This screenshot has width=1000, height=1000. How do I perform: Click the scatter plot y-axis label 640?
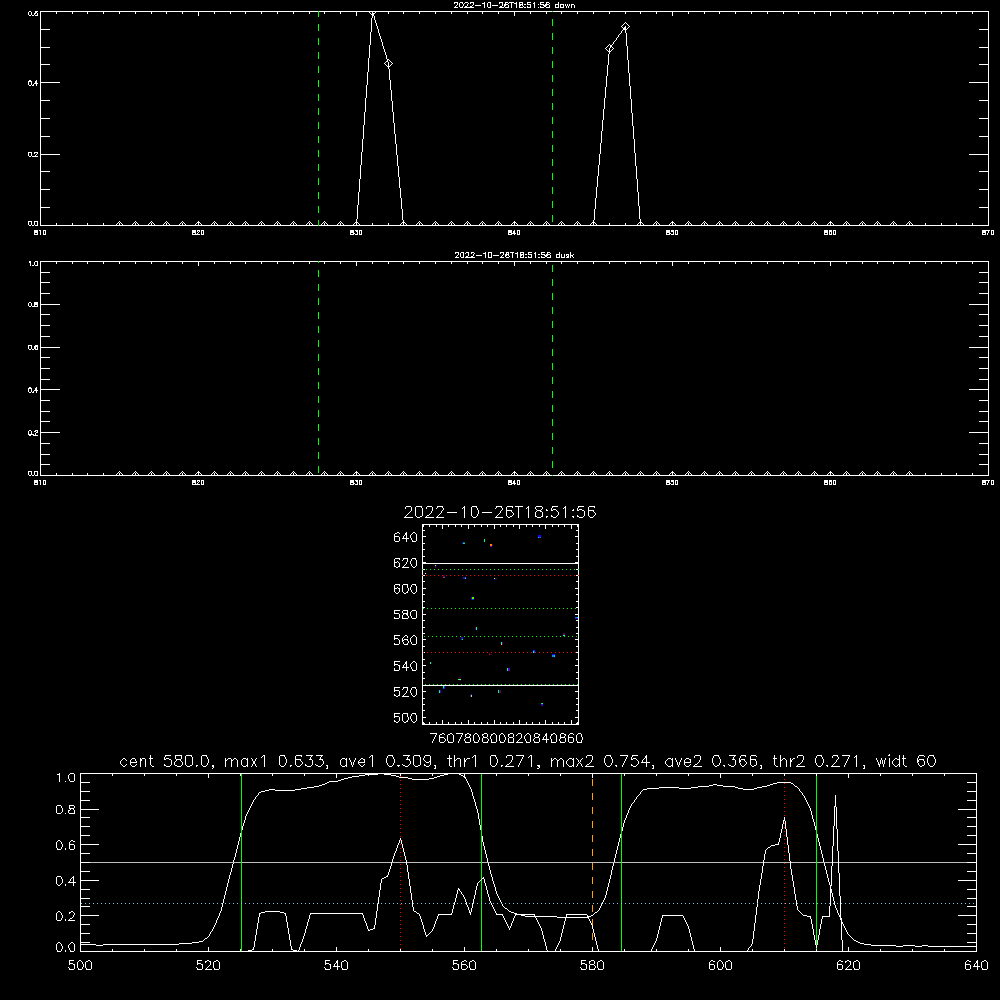(406, 538)
